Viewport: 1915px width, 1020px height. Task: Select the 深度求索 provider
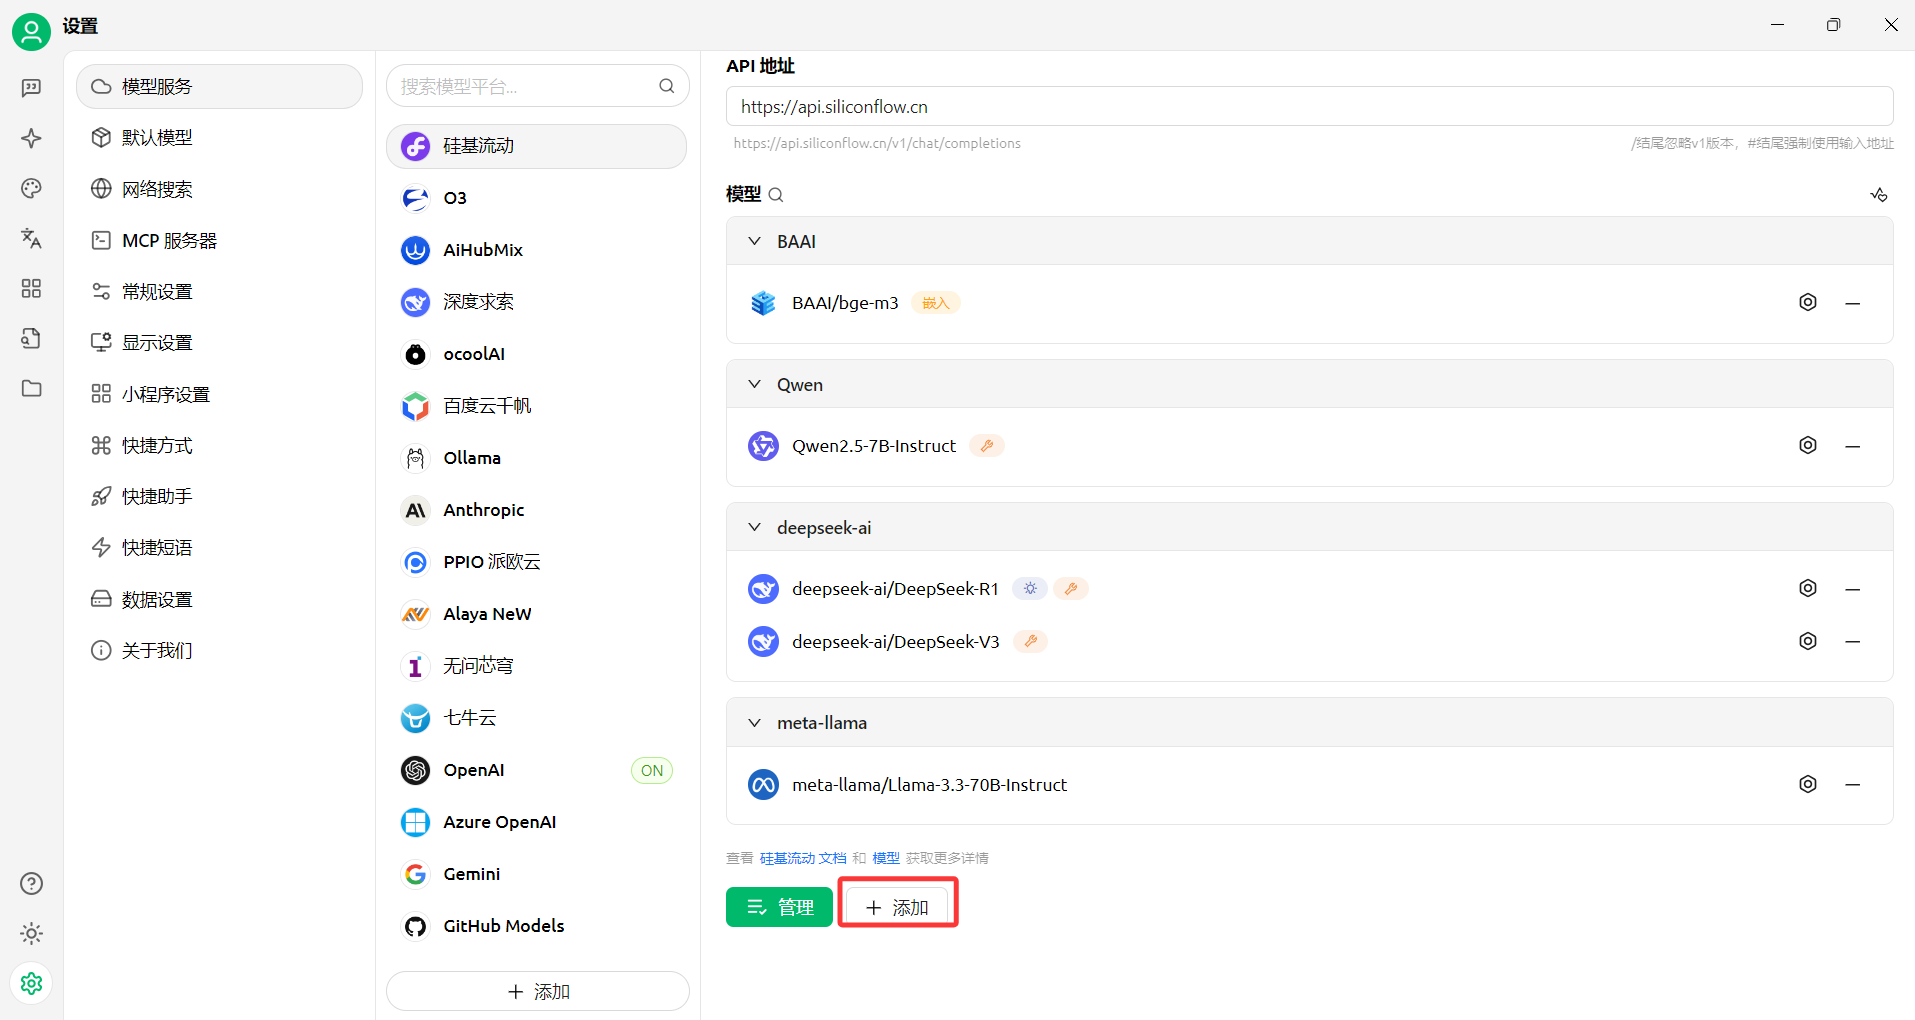(x=537, y=302)
